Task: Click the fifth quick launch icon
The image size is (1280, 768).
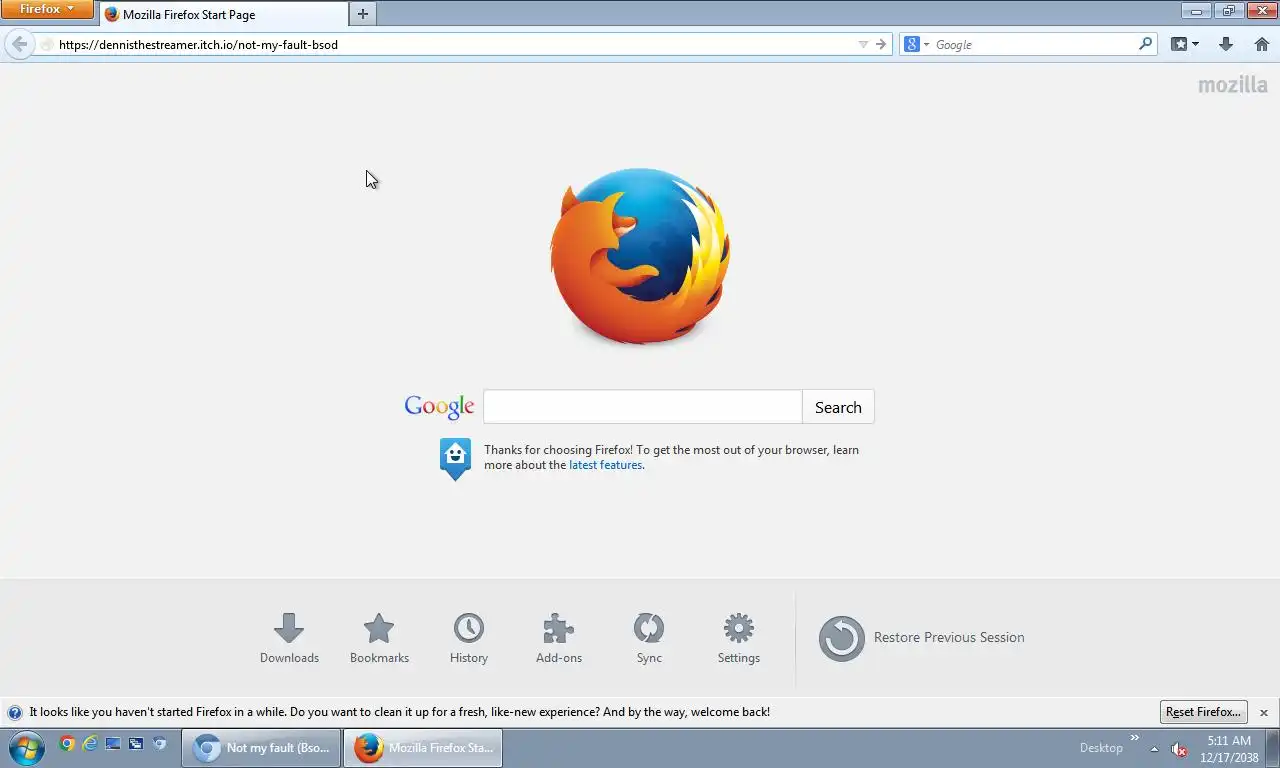Action: 159,743
